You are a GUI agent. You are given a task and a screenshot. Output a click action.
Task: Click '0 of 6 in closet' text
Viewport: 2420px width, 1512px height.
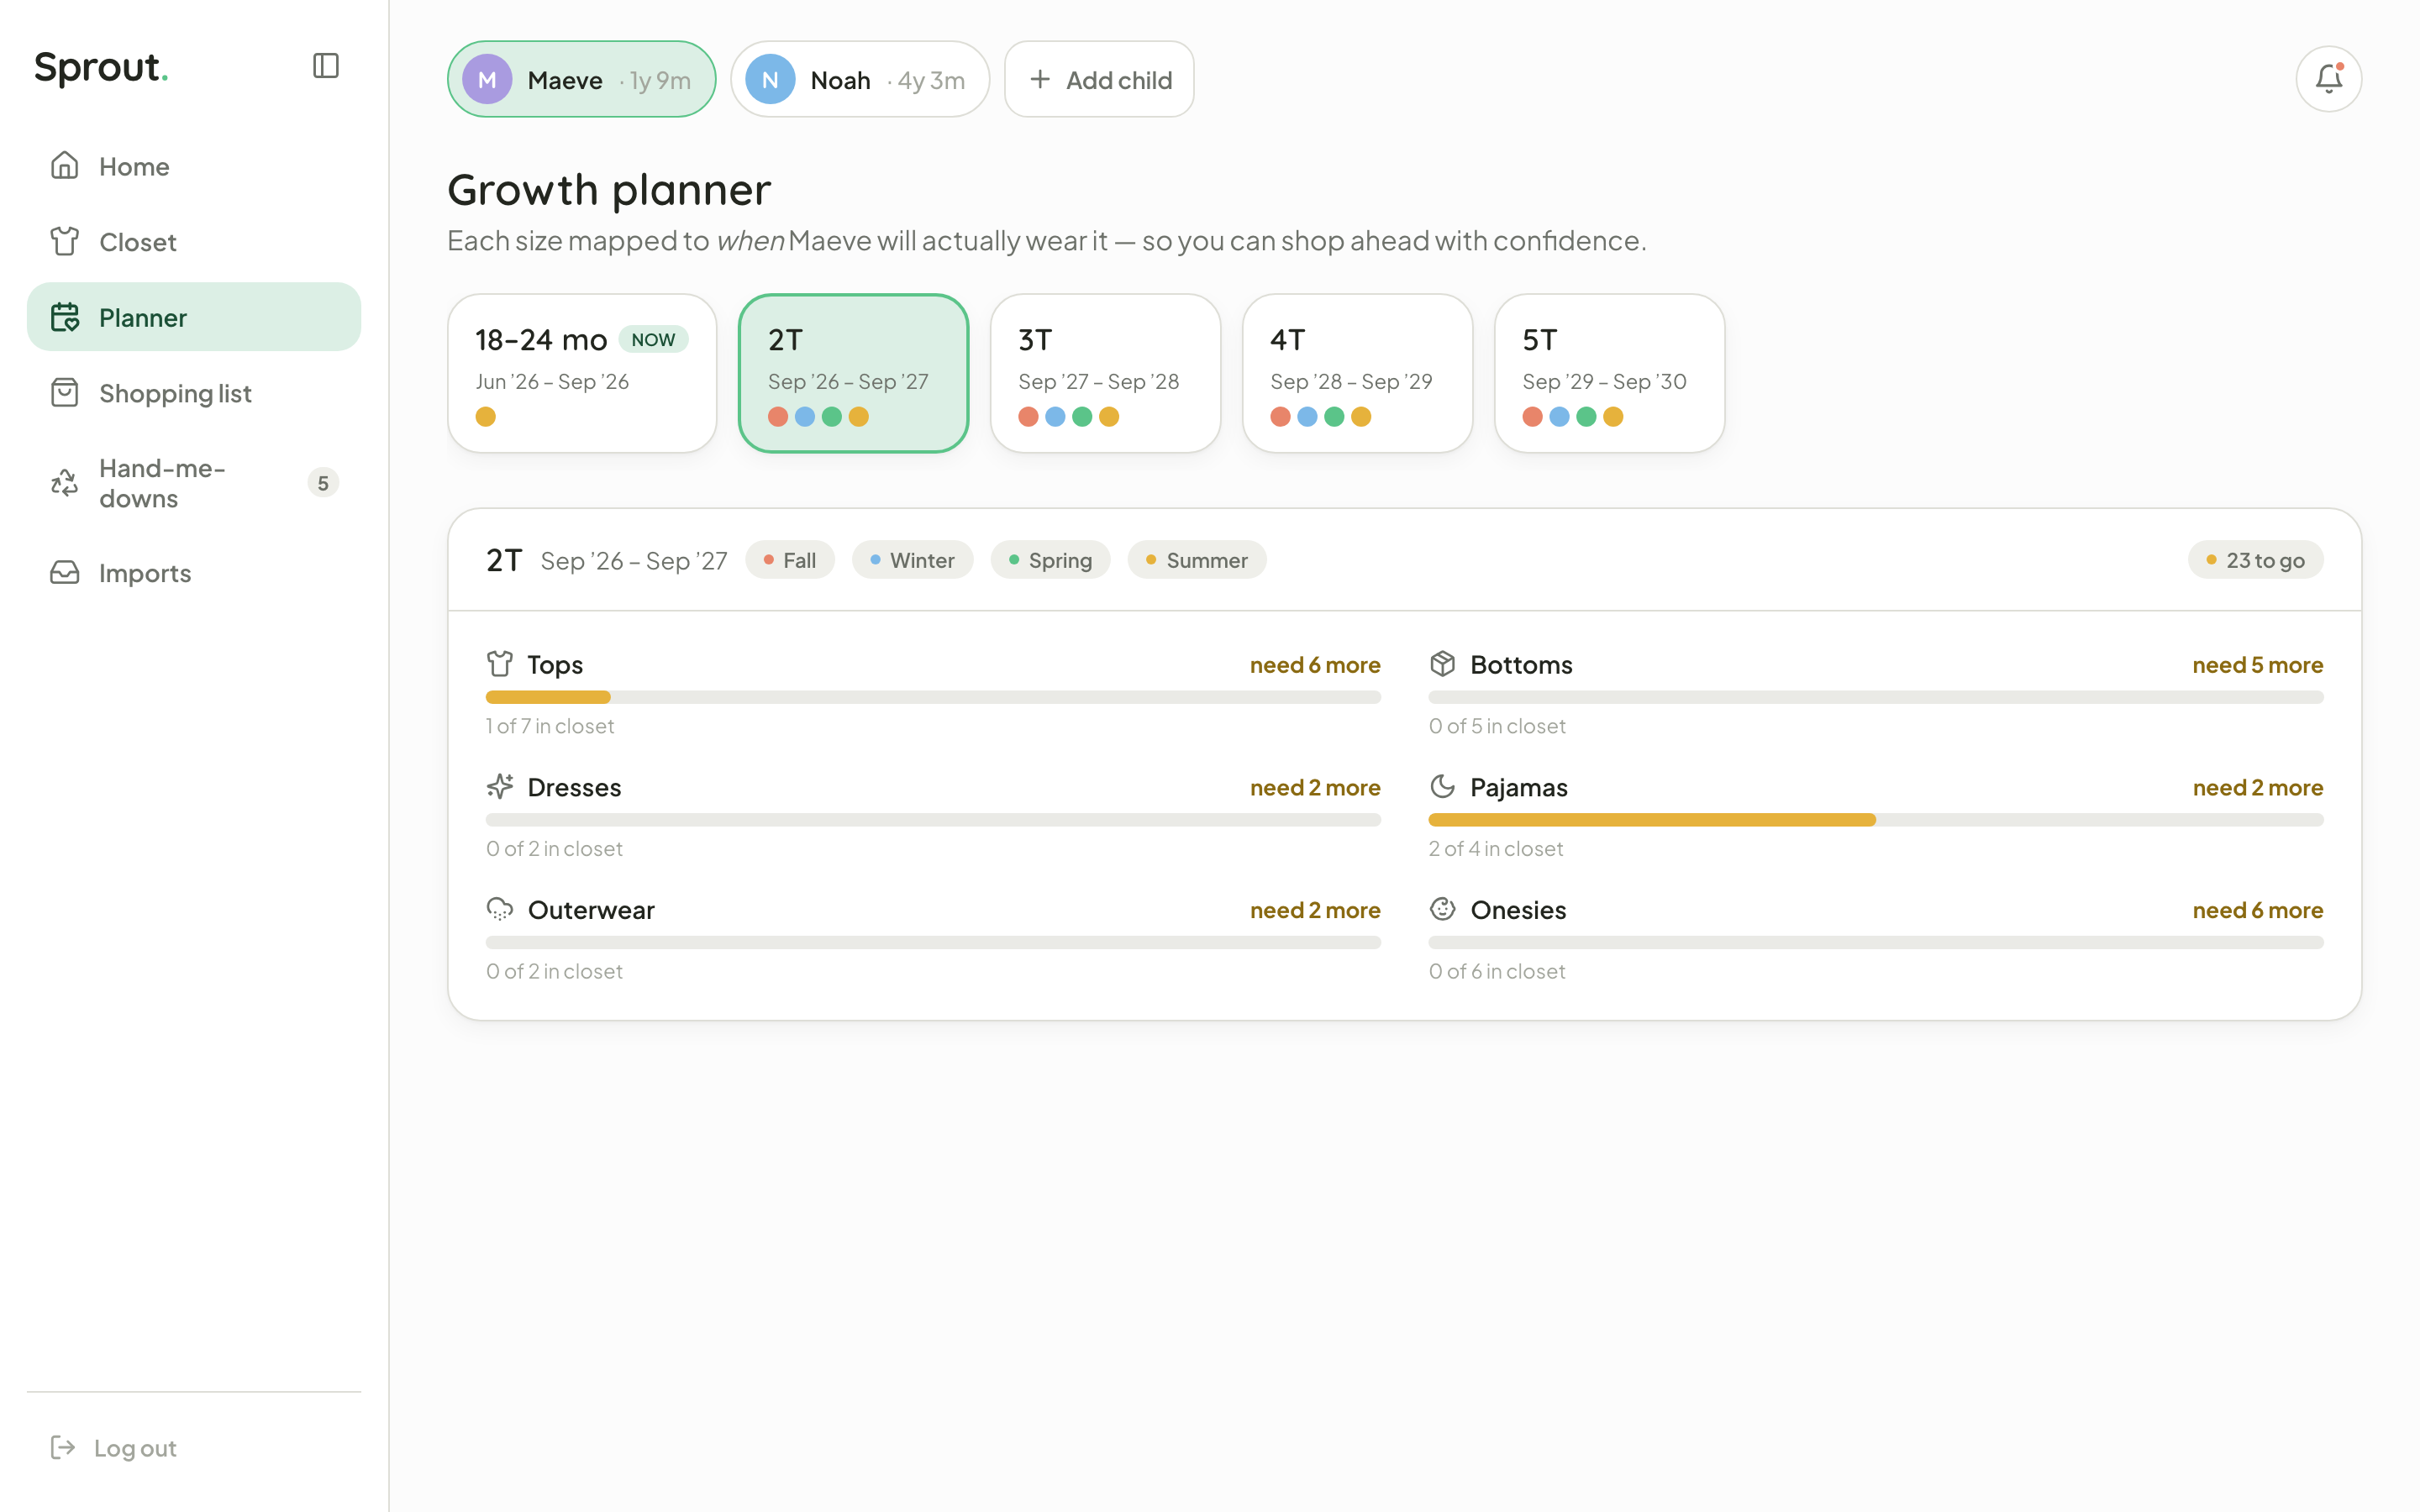(1497, 971)
